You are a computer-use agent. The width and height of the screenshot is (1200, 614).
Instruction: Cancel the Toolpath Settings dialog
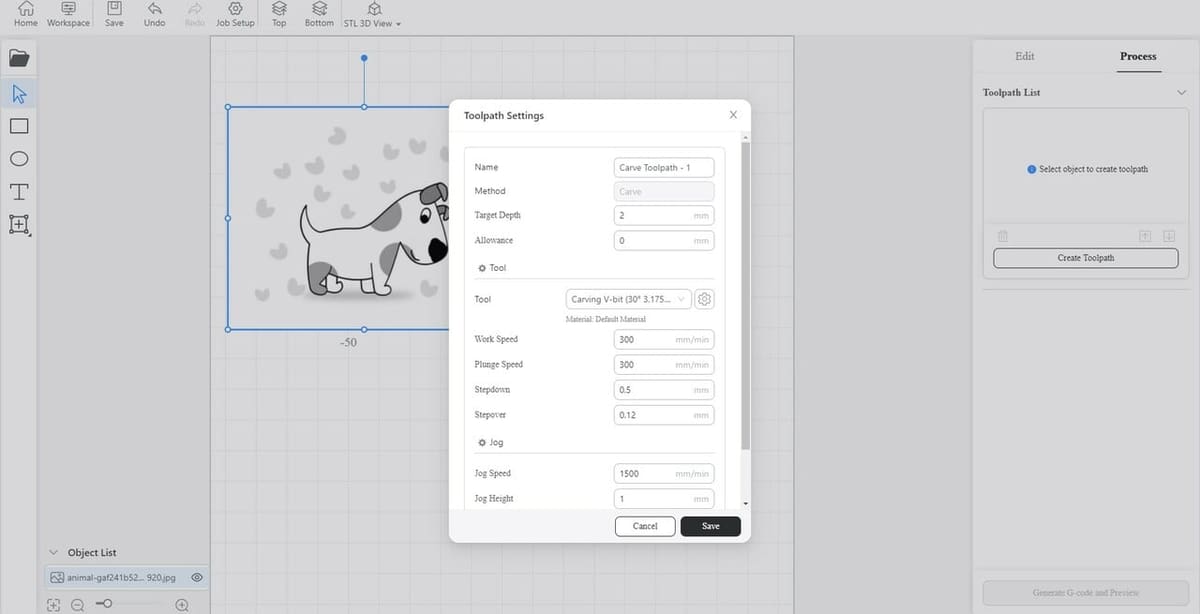coord(645,526)
